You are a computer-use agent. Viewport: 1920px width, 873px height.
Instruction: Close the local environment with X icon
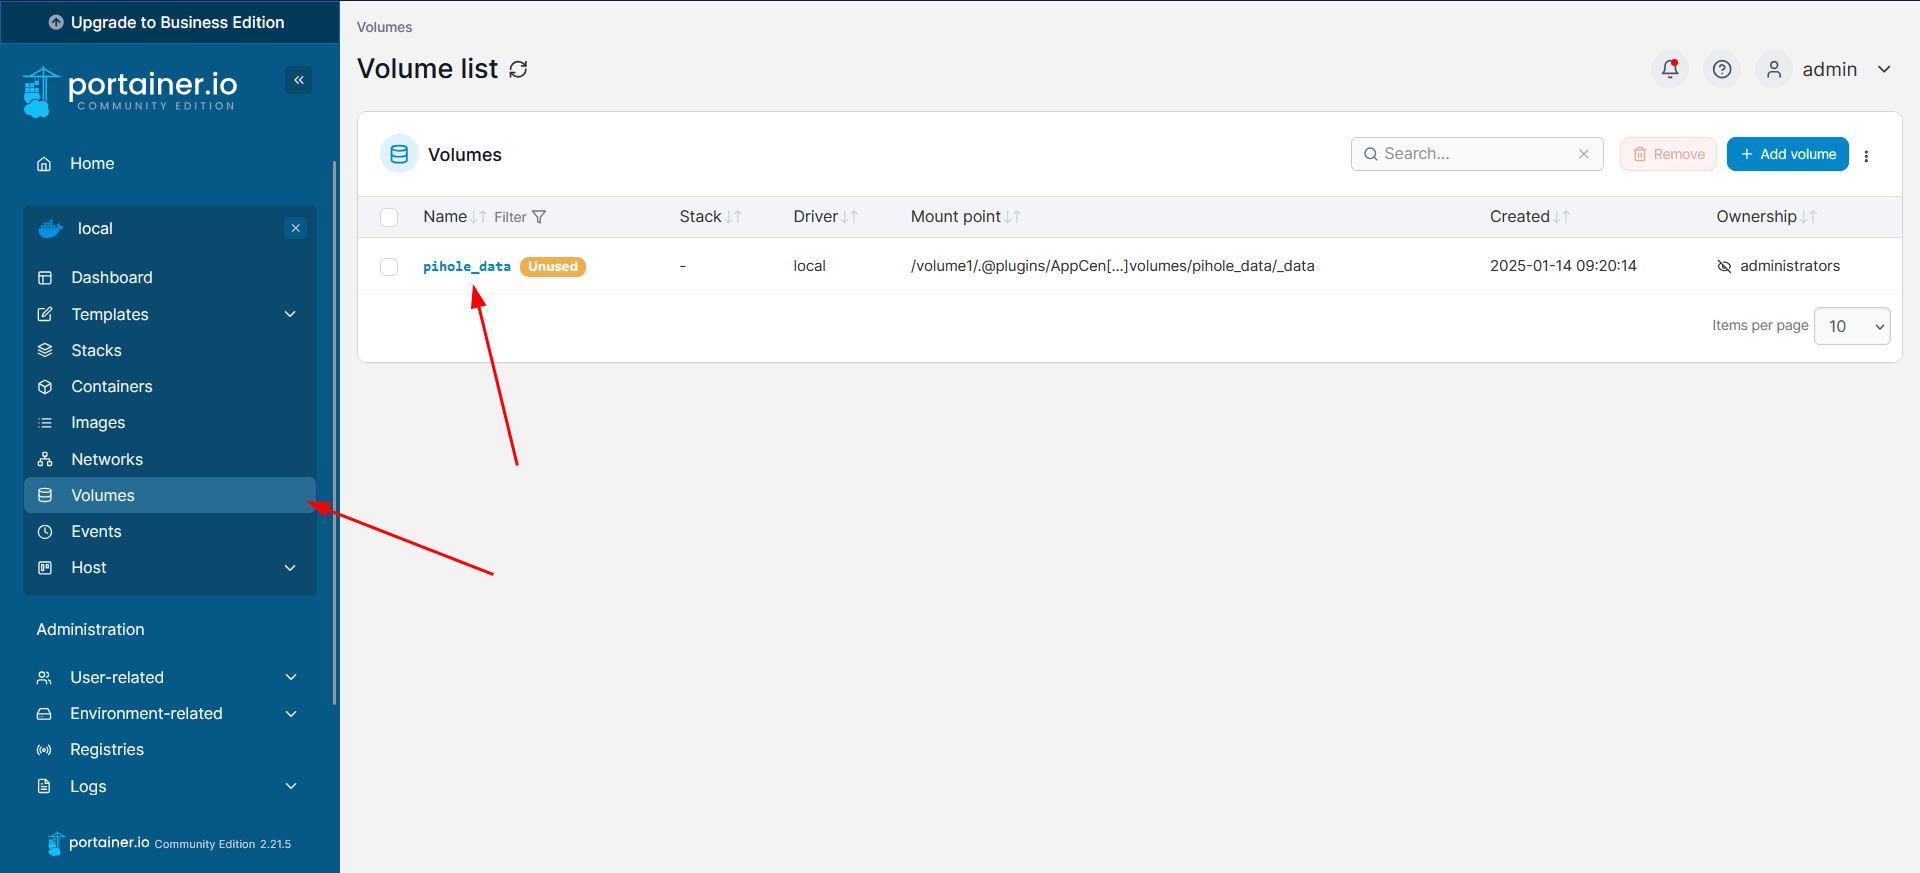(296, 228)
